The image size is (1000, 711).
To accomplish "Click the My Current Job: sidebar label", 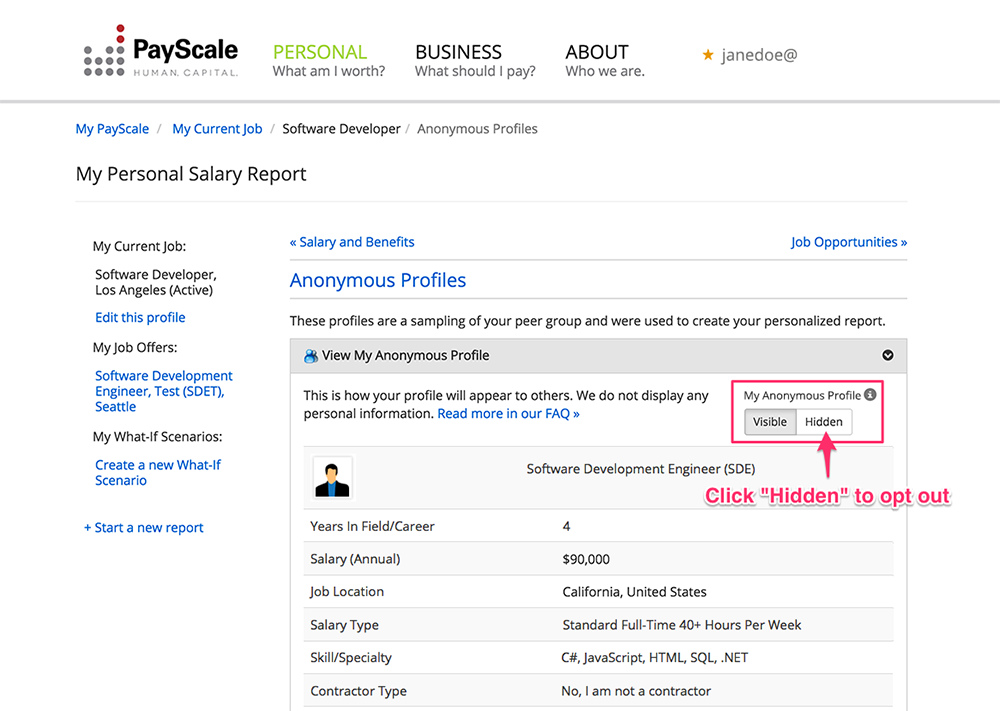I will (x=140, y=247).
